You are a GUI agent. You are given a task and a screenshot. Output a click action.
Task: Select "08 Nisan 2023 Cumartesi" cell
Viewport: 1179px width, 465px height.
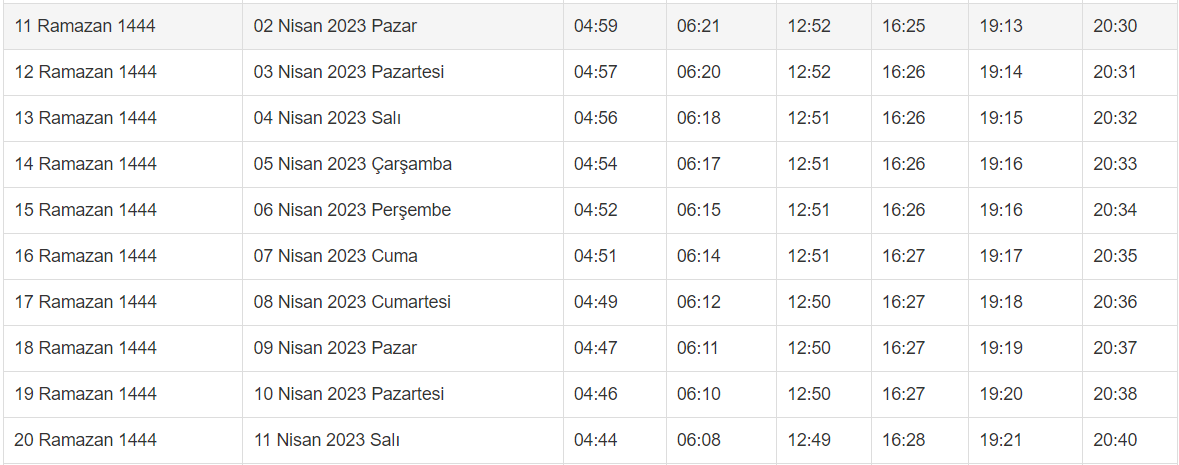point(352,302)
